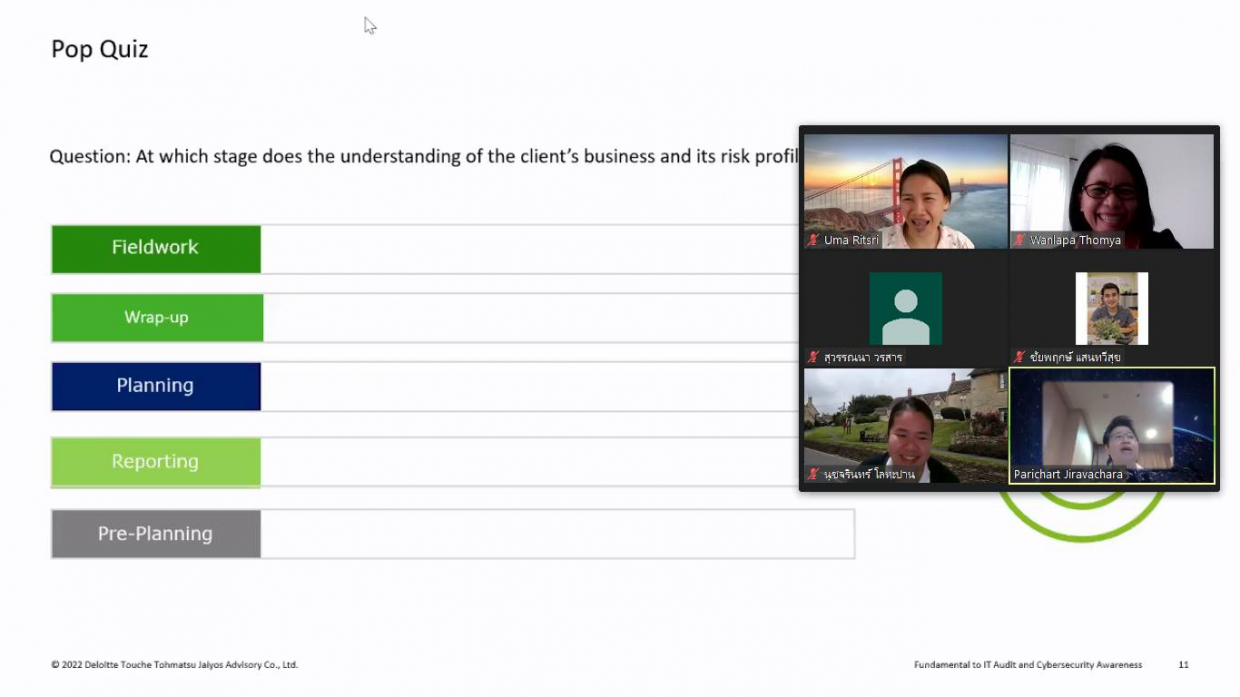1240x697 pixels.
Task: Click the empty box next to Pre-Planning
Action: pos(556,534)
